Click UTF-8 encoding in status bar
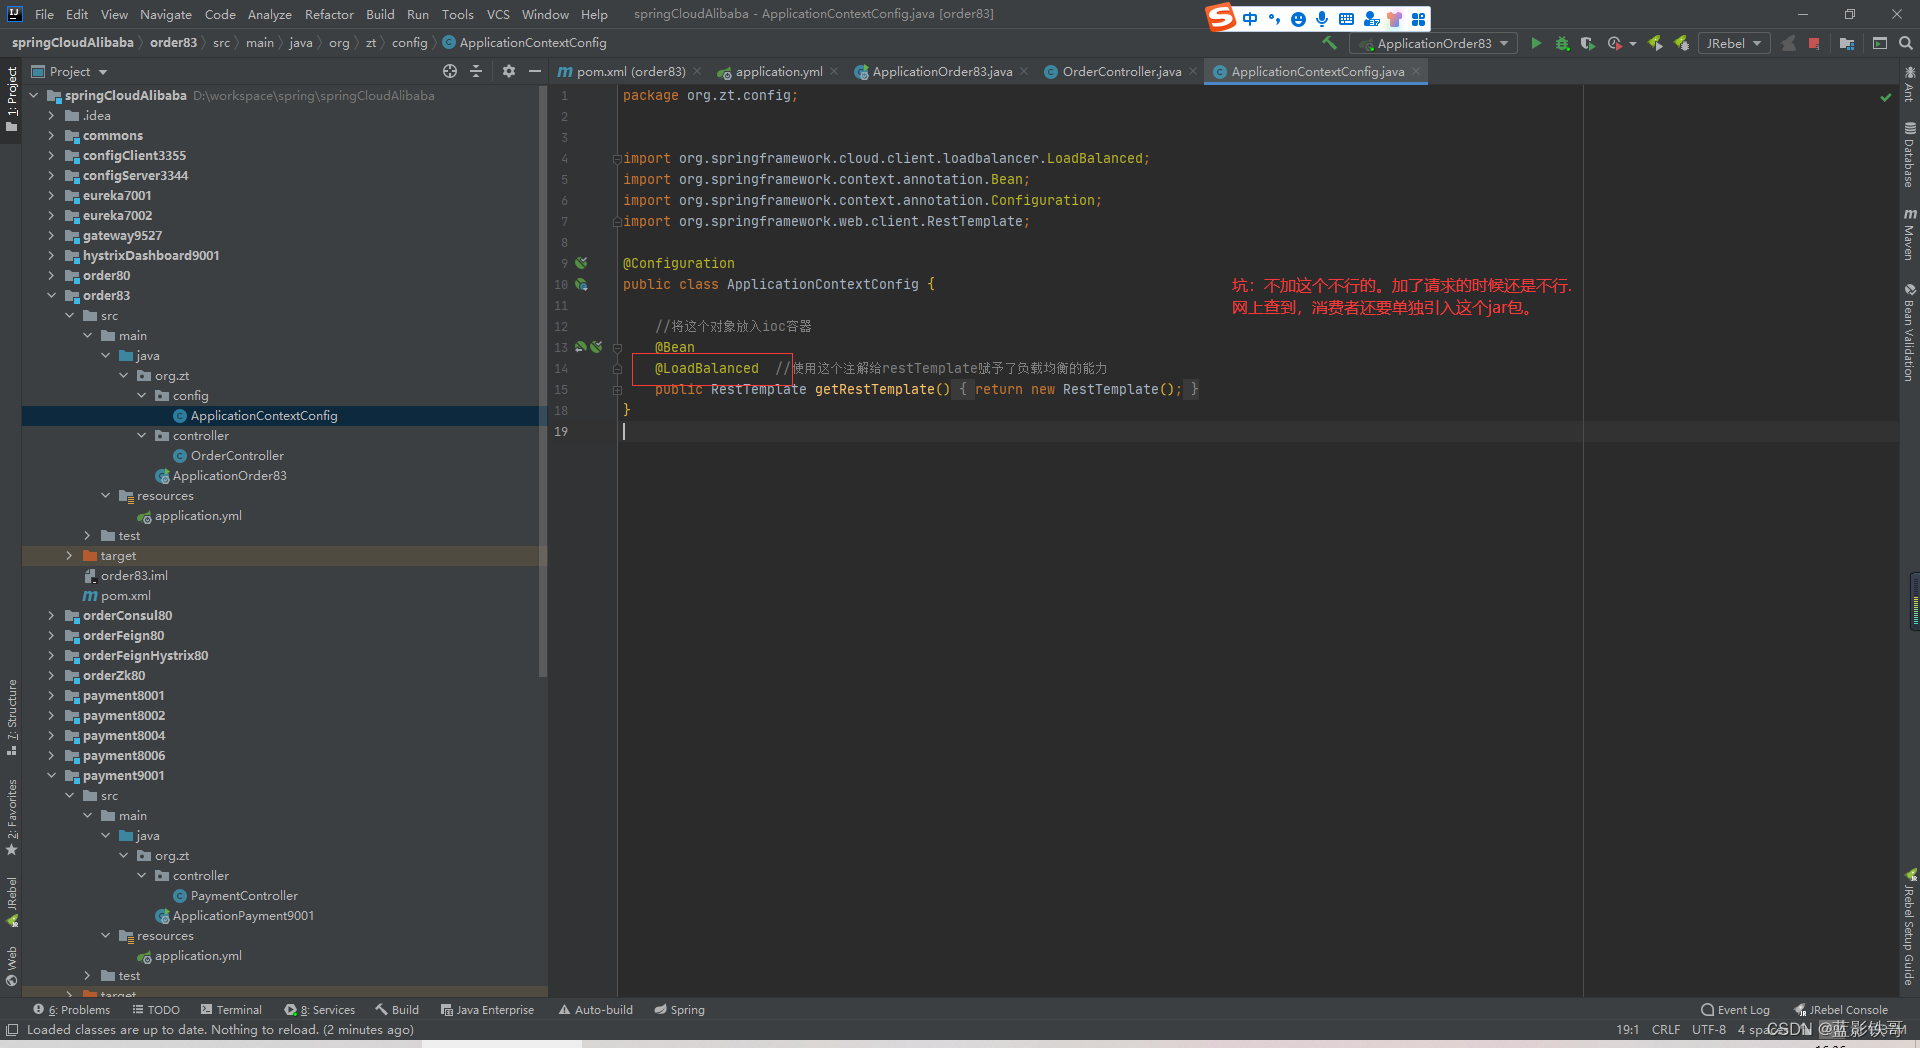Viewport: 1920px width, 1048px height. (1709, 1030)
